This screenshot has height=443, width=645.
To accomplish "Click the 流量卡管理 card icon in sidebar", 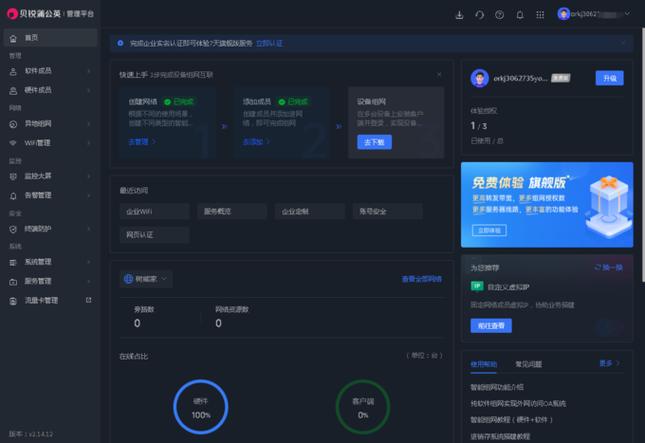I will (x=13, y=301).
